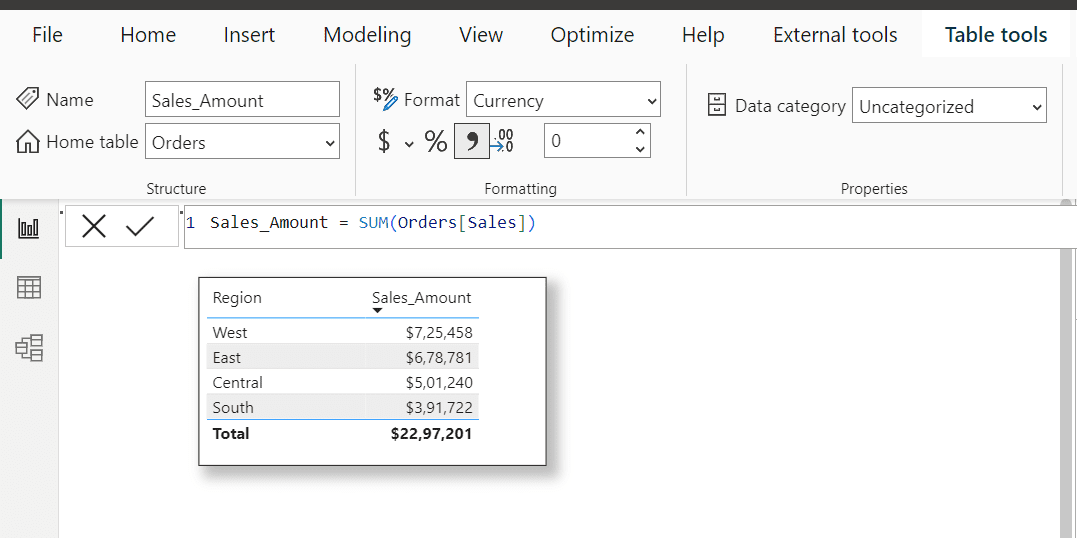Viewport: 1077px width, 538px height.
Task: Open the File menu
Action: 47,35
